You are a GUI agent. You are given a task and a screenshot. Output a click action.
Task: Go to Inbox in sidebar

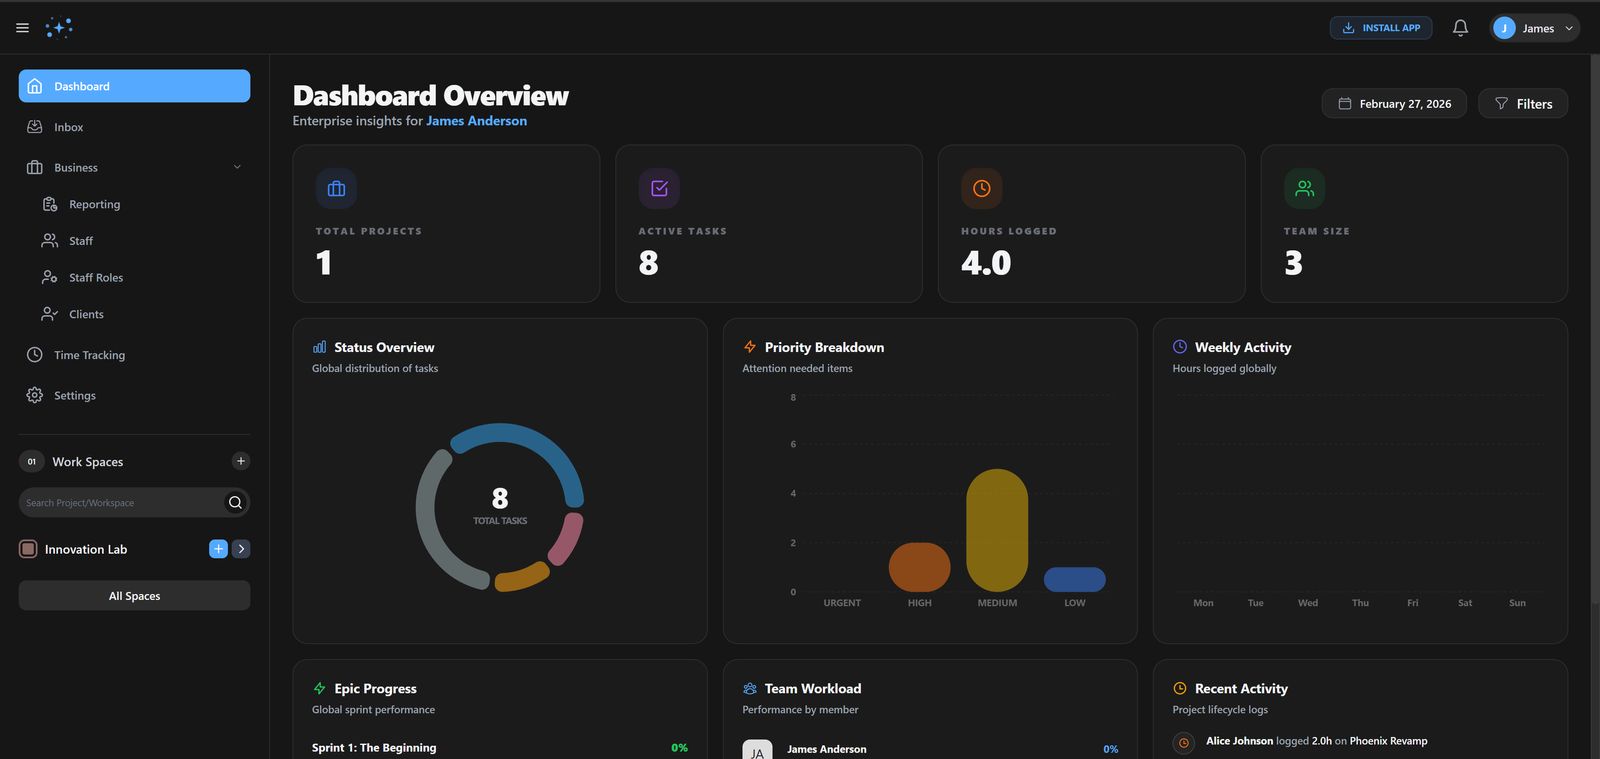point(68,127)
